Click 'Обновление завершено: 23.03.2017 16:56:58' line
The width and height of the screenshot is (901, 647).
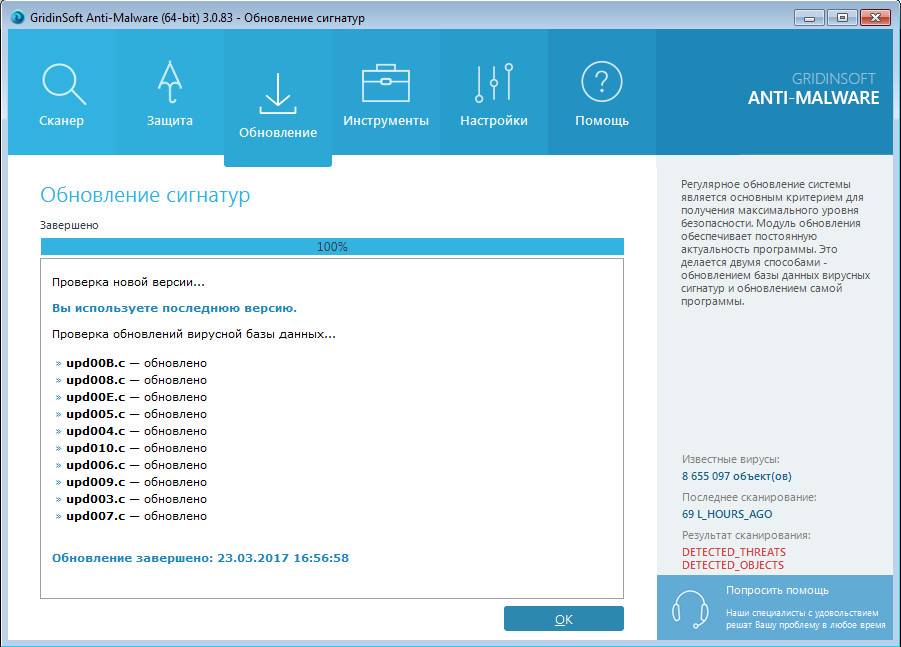pyautogui.click(x=200, y=558)
